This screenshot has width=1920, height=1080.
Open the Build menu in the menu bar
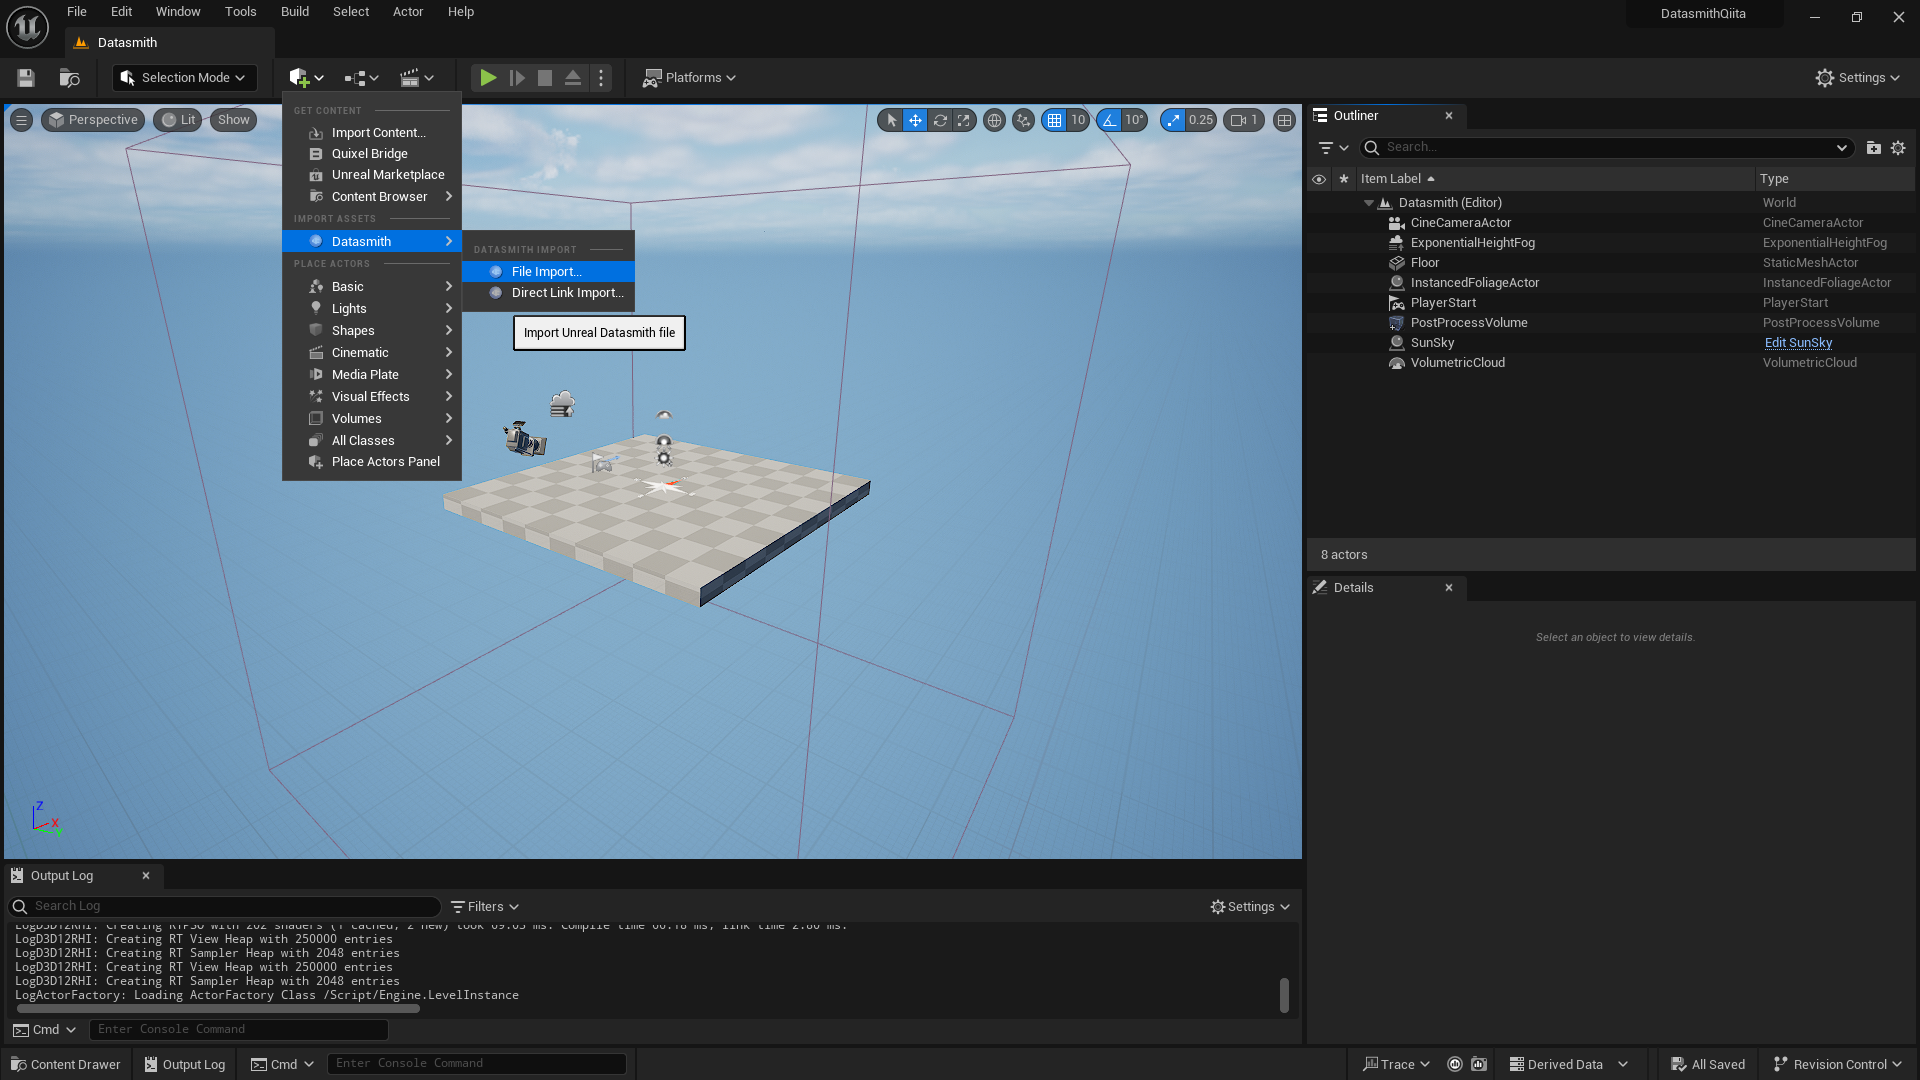pyautogui.click(x=294, y=11)
